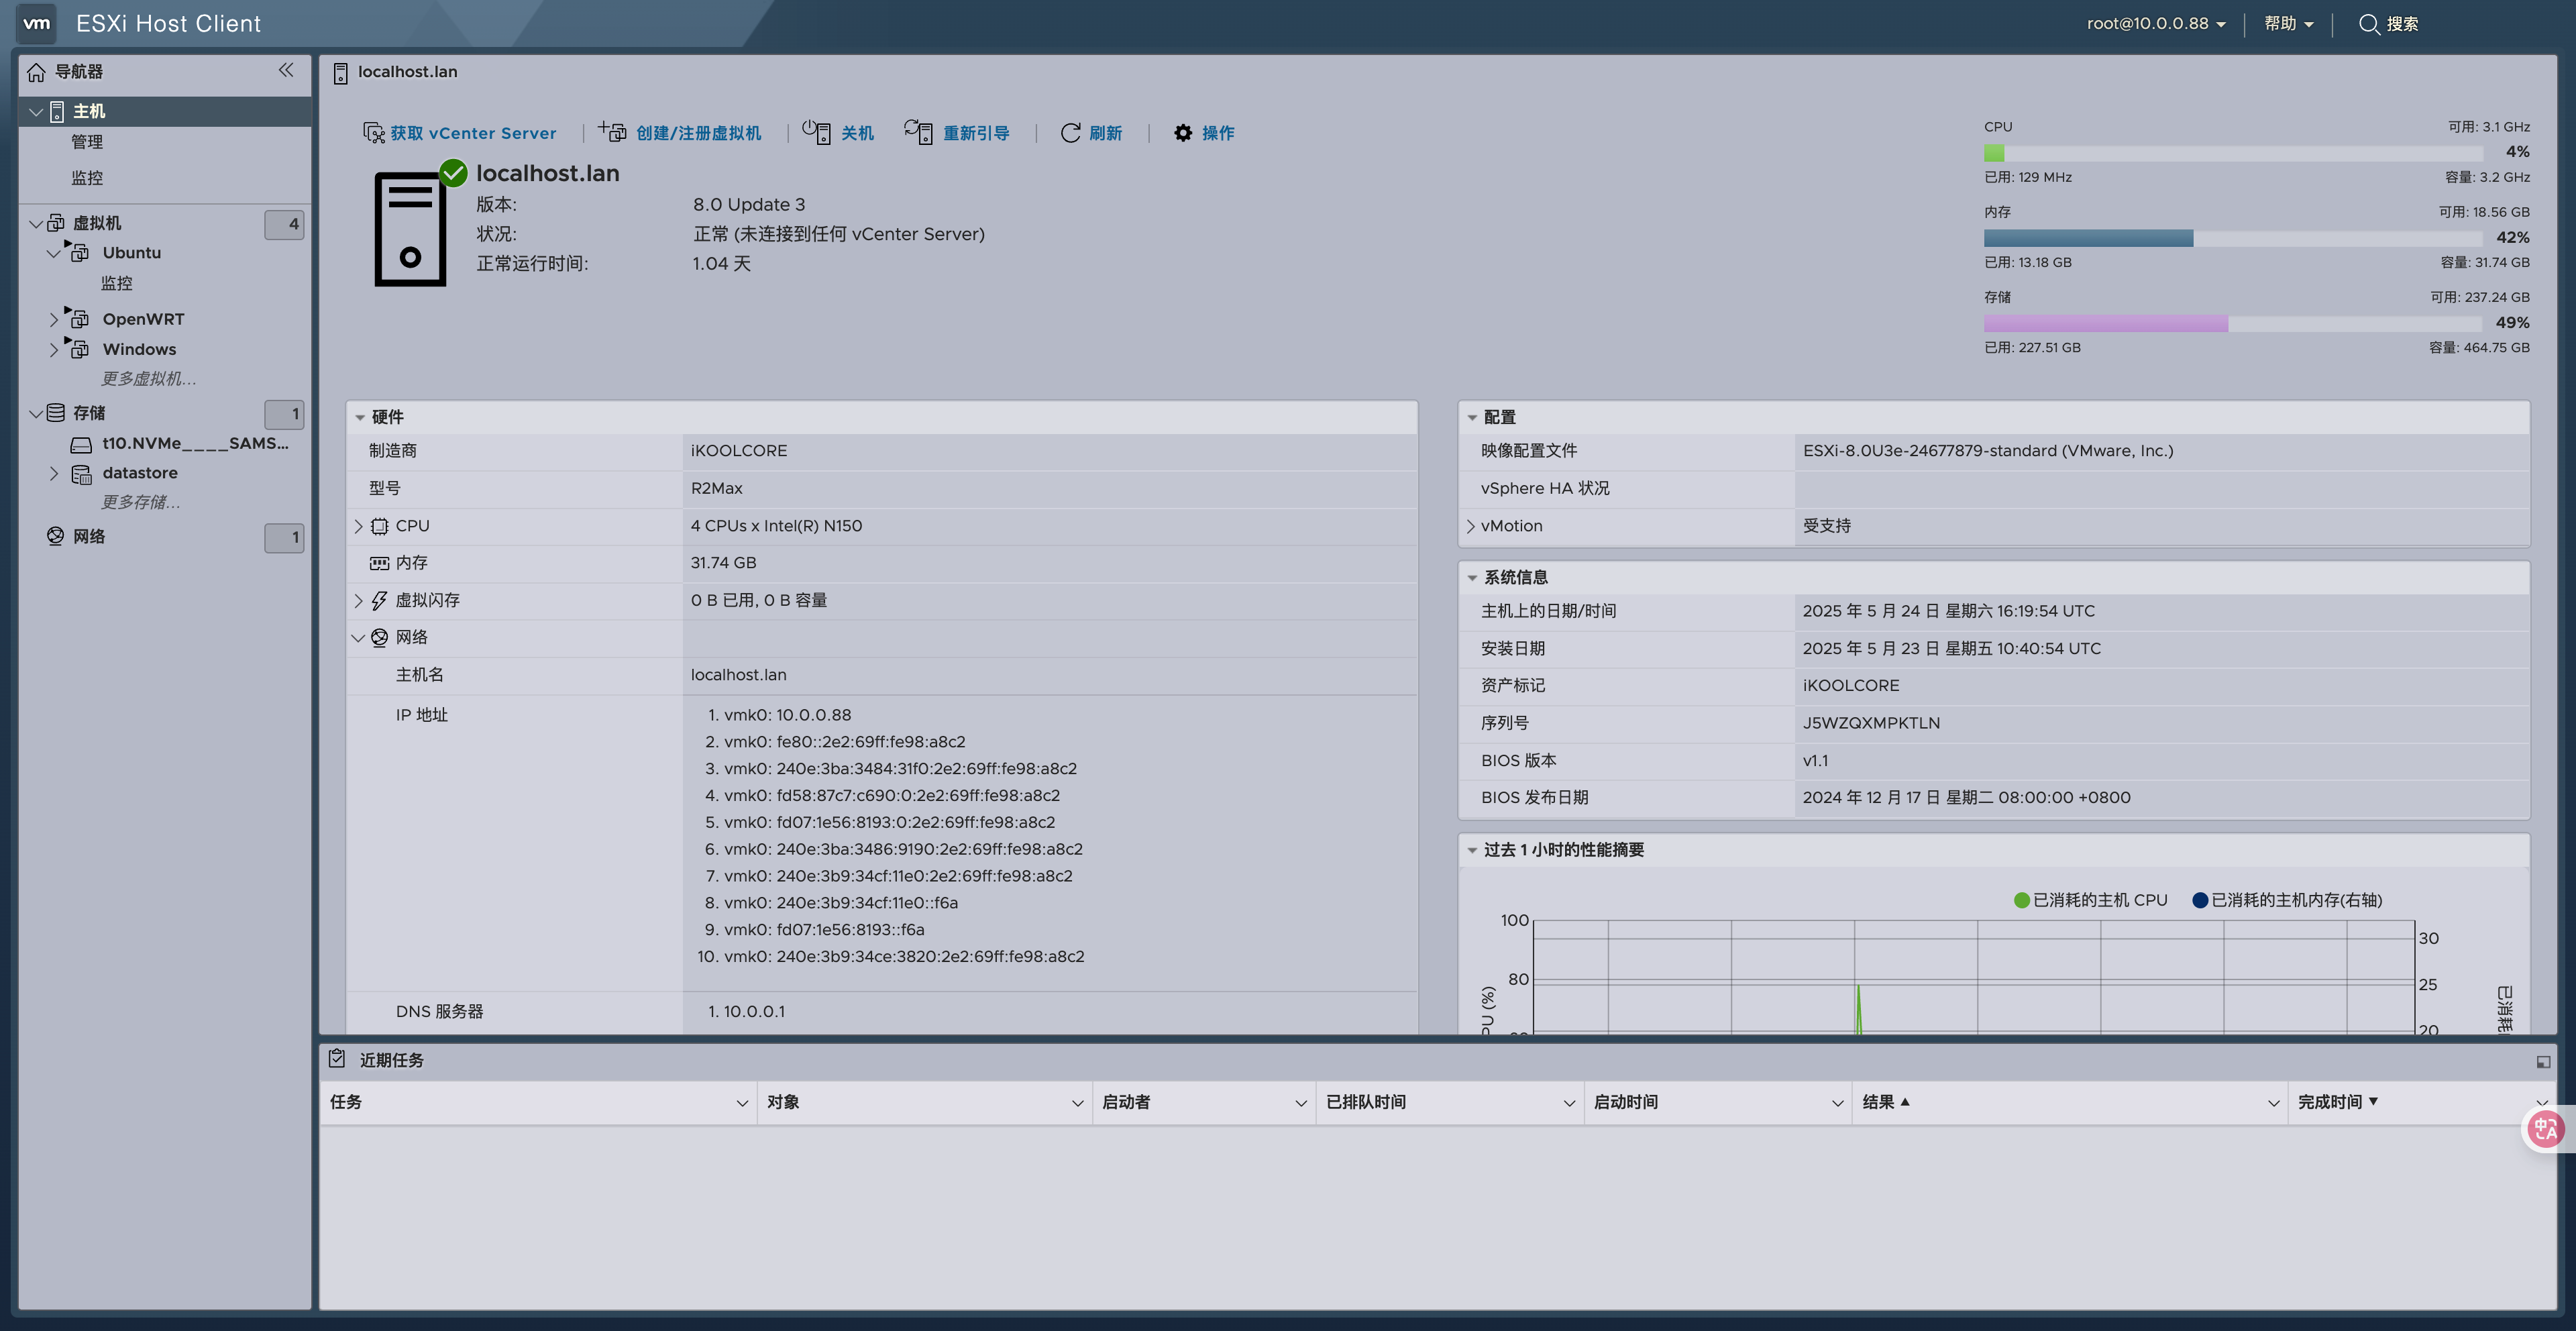
Task: Open the 更多虚拟机 link
Action: coord(148,379)
